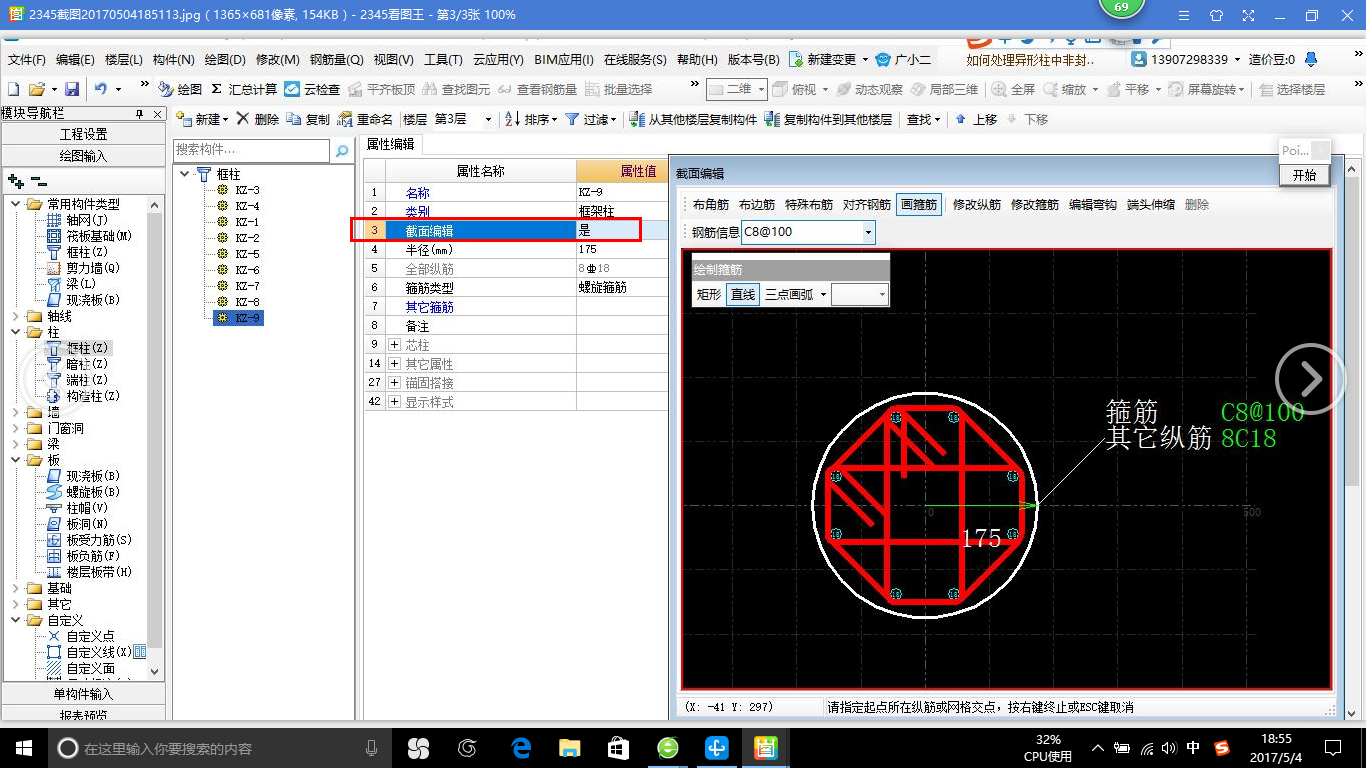Viewport: 1366px width, 768px height.
Task: Open the 三点画弧 dropdown arrow
Action: point(823,294)
